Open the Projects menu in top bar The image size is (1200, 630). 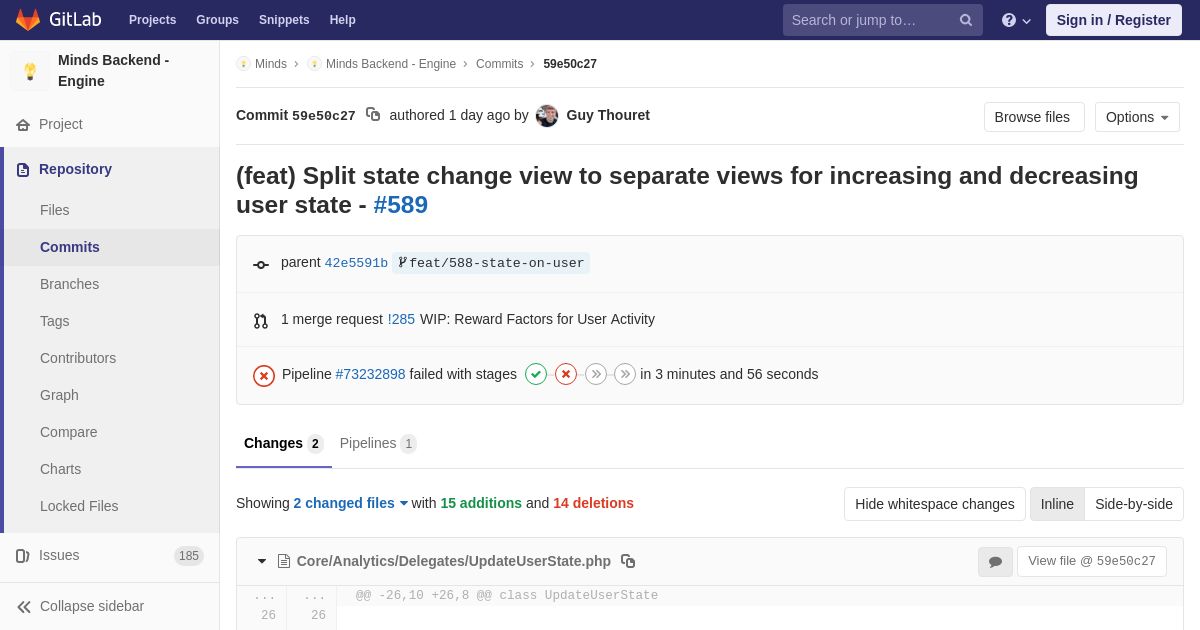tap(152, 20)
